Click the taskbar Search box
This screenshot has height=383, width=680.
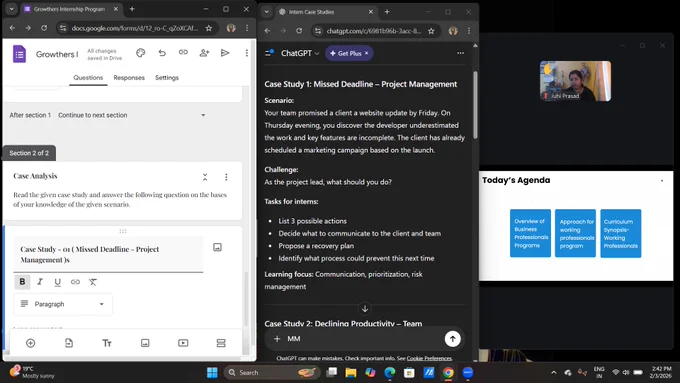point(272,372)
